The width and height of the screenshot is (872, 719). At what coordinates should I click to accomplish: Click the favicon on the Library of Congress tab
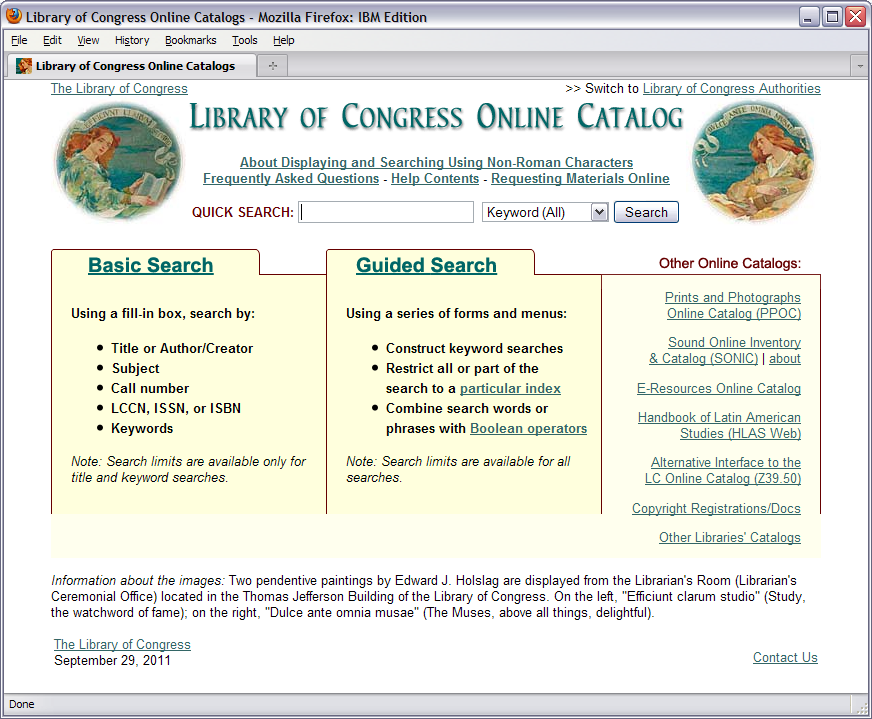tap(23, 66)
